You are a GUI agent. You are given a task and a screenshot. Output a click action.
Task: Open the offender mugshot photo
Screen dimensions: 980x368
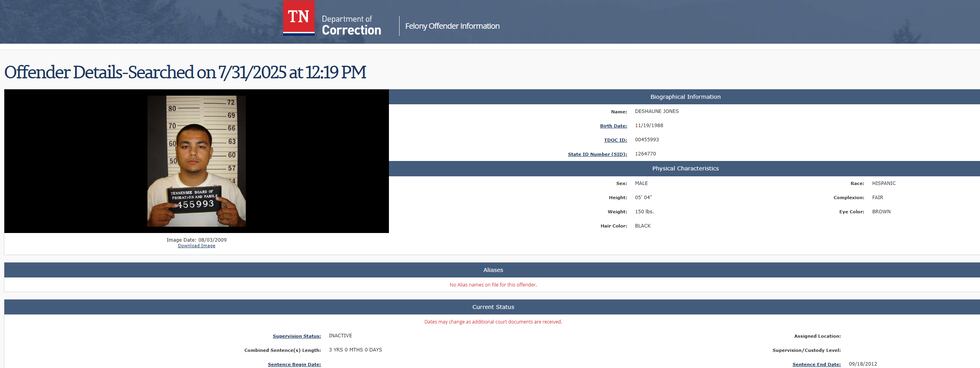point(196,161)
